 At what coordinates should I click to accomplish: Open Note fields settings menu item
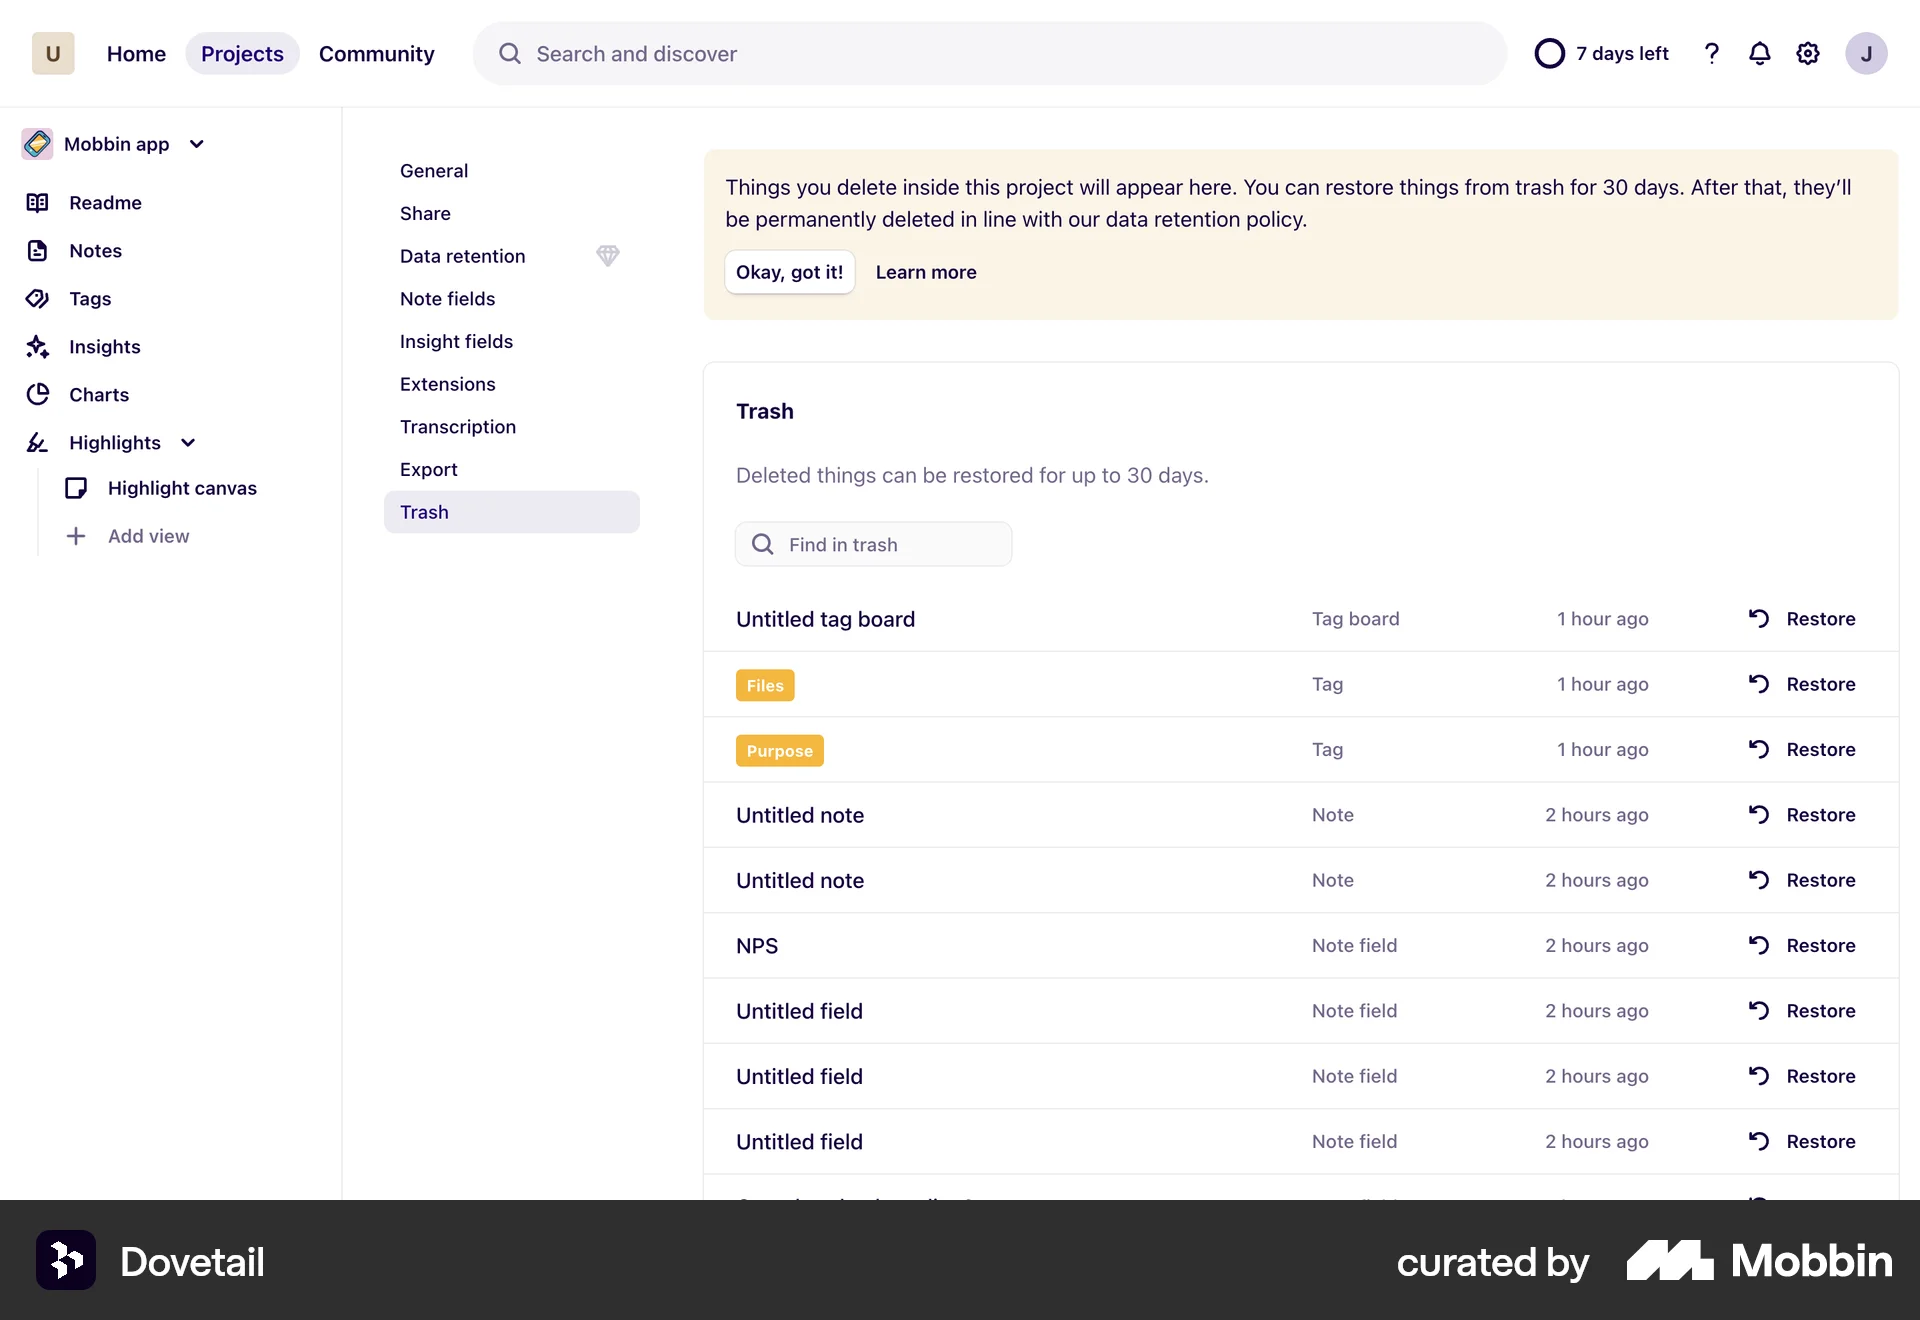(x=447, y=299)
